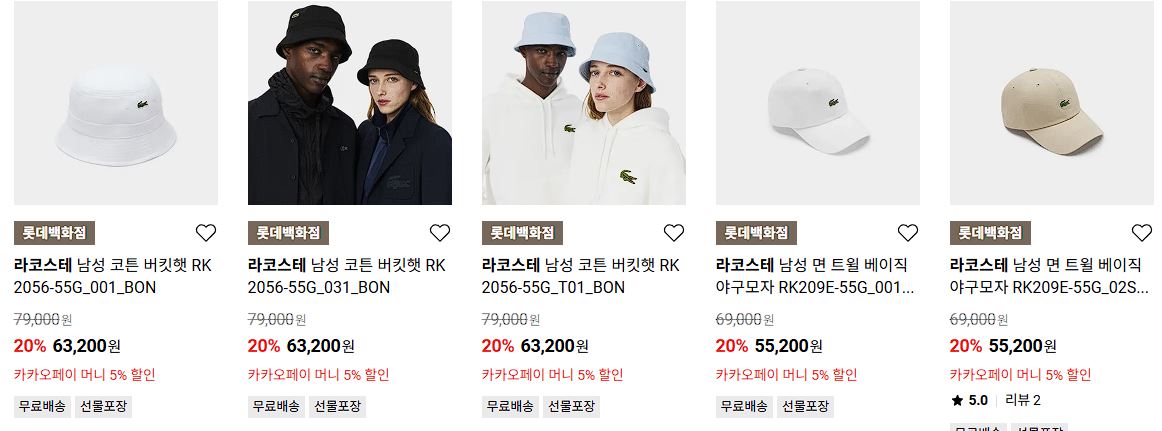Open white bucket hat product image
The width and height of the screenshot is (1162, 431).
click(116, 103)
